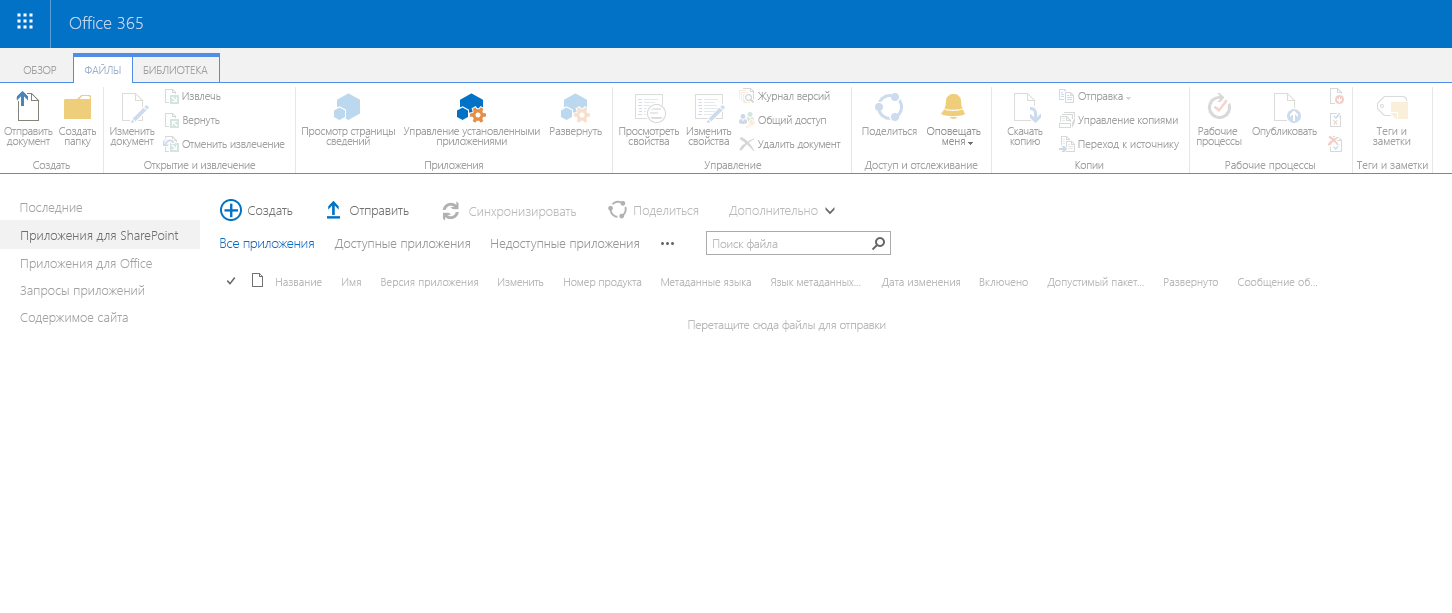1452x613 pixels.
Task: Click Переход к источнику in ribbon
Action: coord(1119,144)
